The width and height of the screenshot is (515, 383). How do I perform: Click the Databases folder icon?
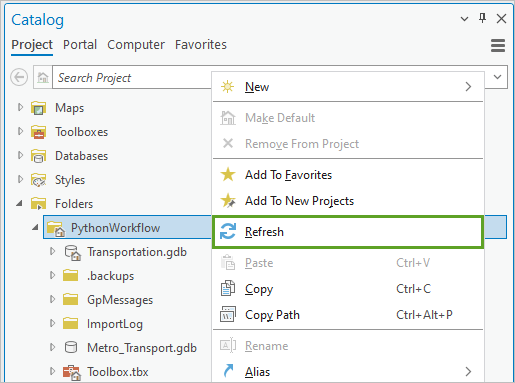click(x=38, y=156)
